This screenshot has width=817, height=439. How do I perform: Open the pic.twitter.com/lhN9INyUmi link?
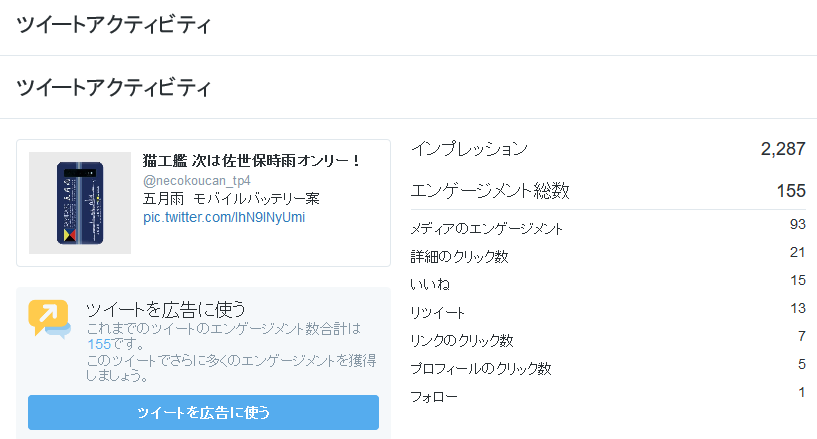click(224, 217)
